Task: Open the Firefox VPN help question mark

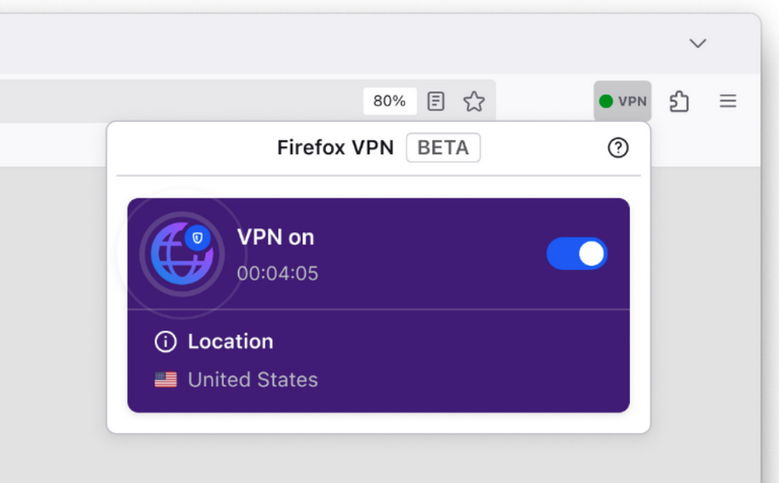Action: (618, 148)
